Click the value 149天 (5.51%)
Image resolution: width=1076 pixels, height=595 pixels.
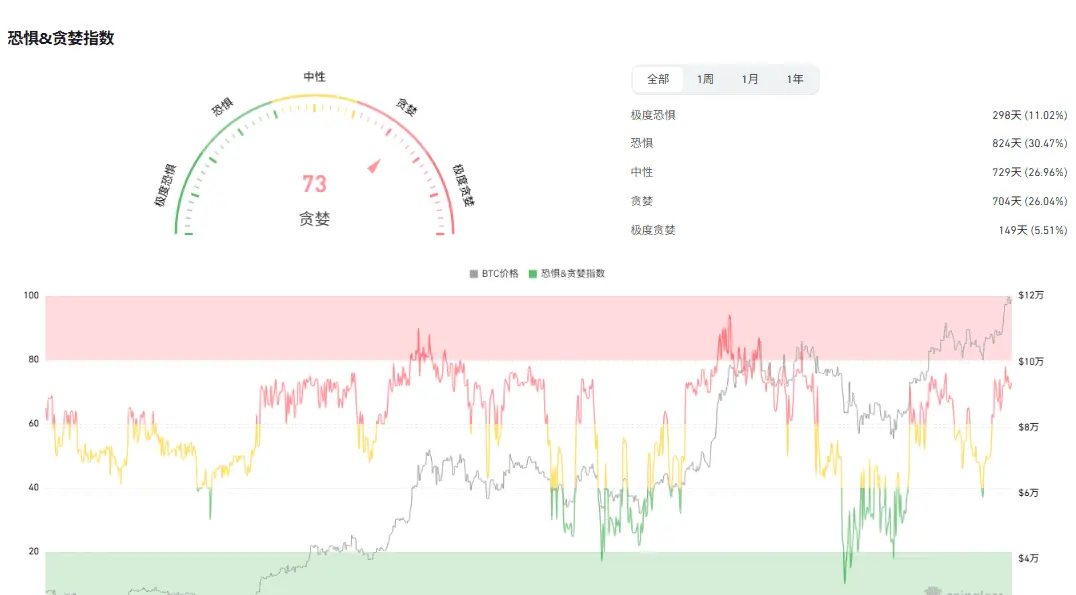pos(1033,230)
